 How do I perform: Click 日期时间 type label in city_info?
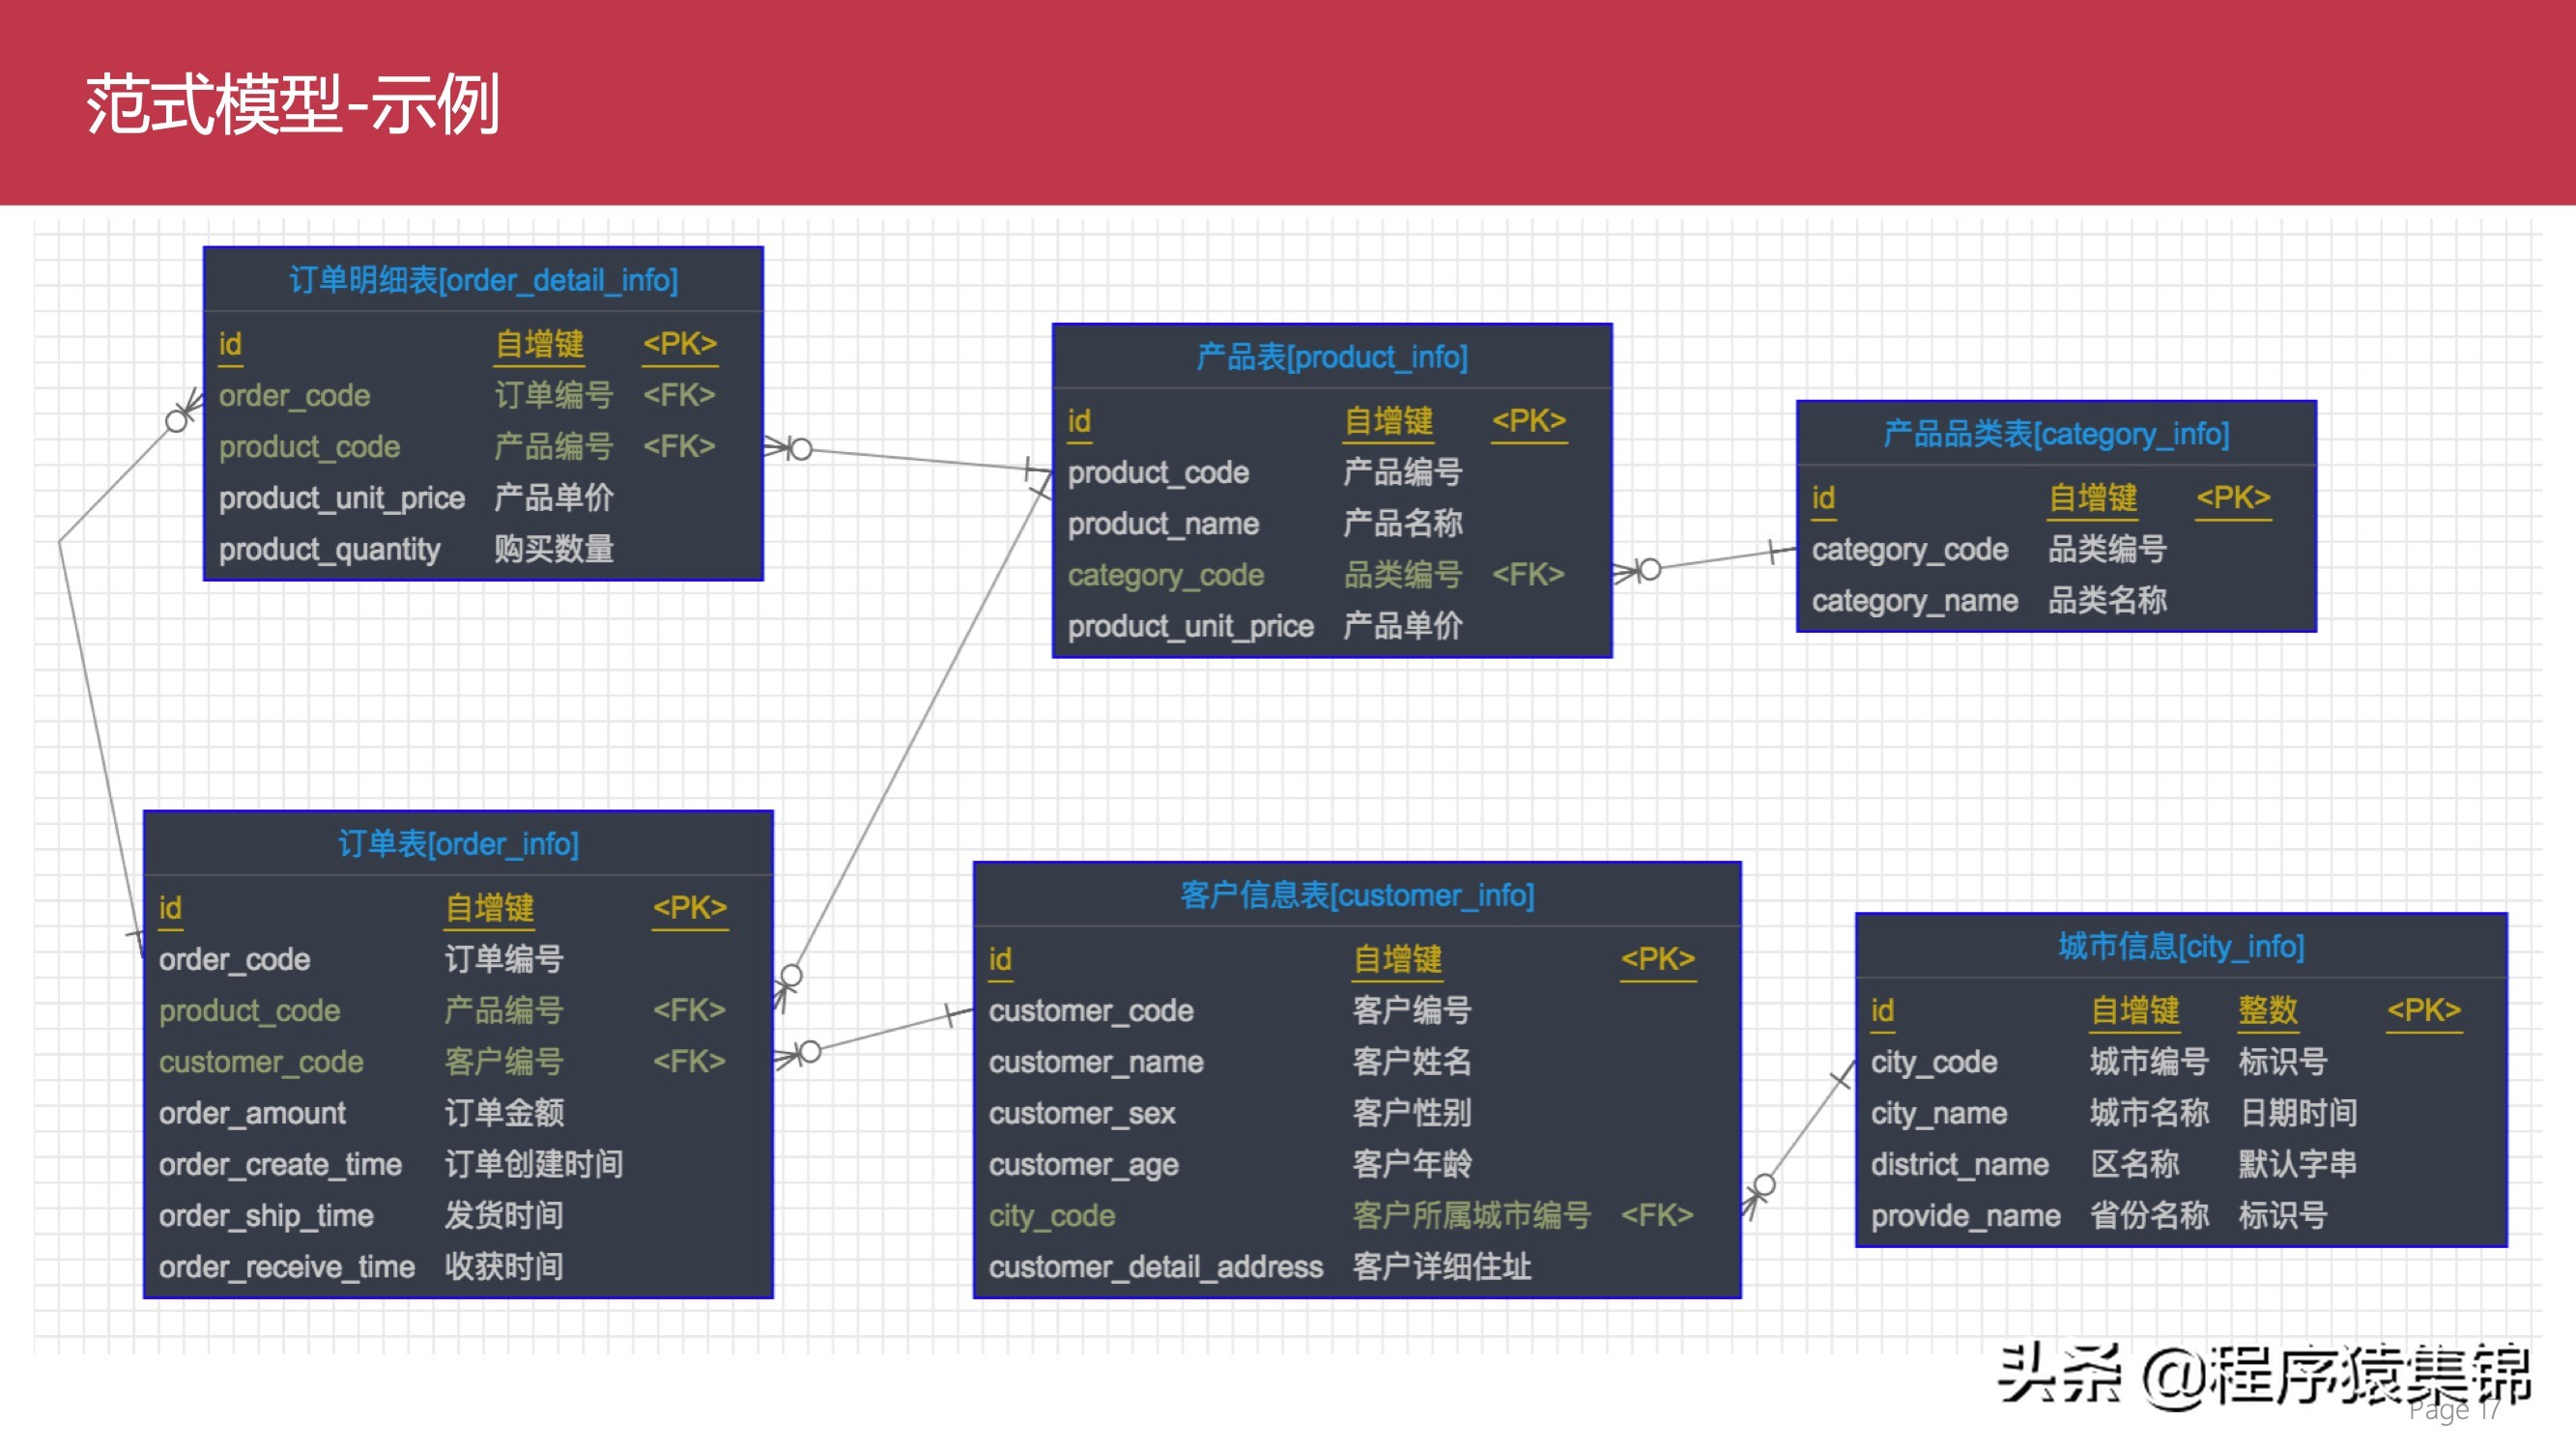click(2298, 1113)
